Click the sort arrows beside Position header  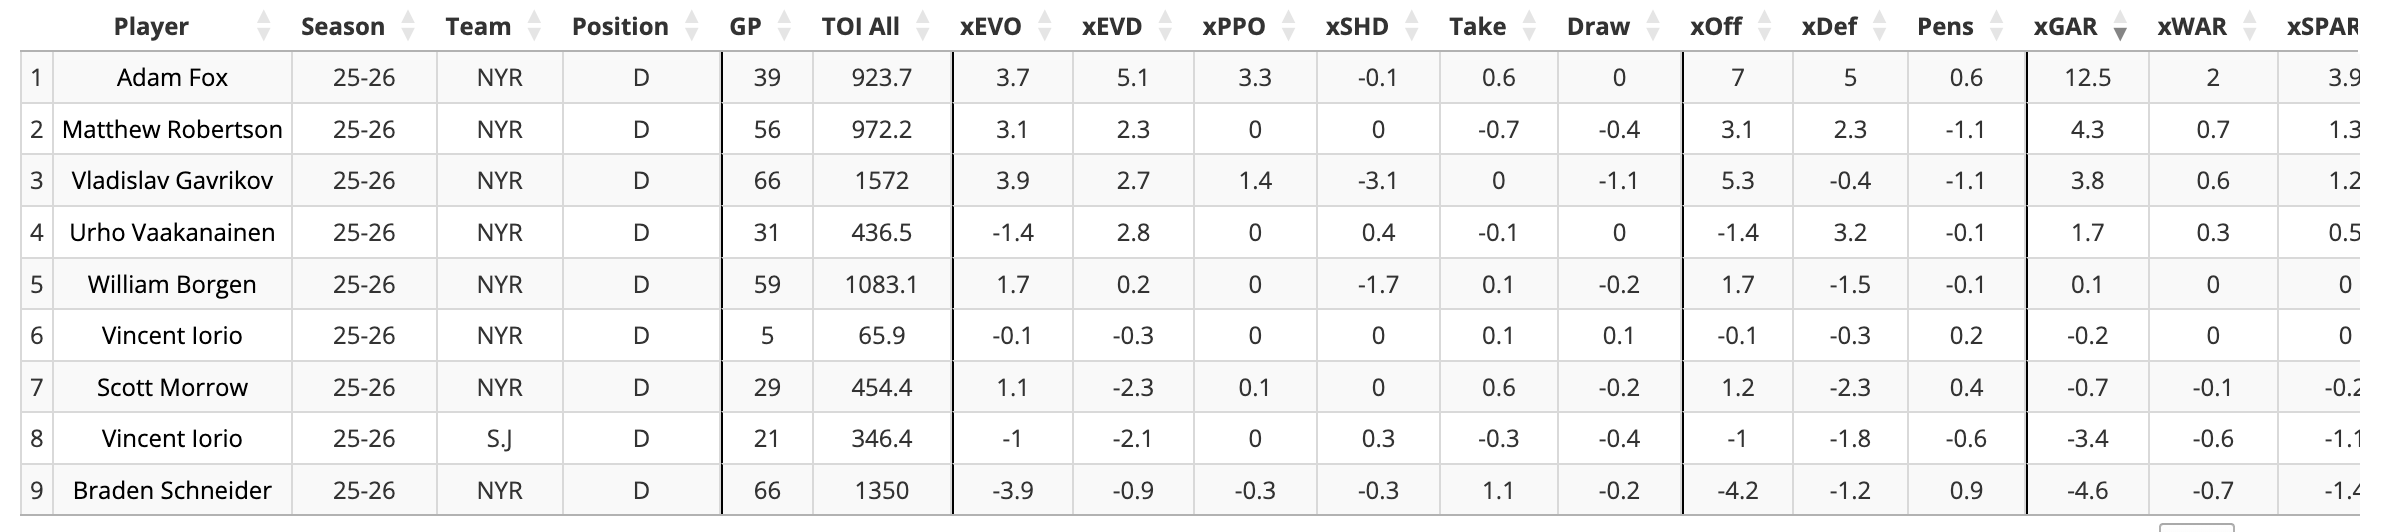[691, 27]
